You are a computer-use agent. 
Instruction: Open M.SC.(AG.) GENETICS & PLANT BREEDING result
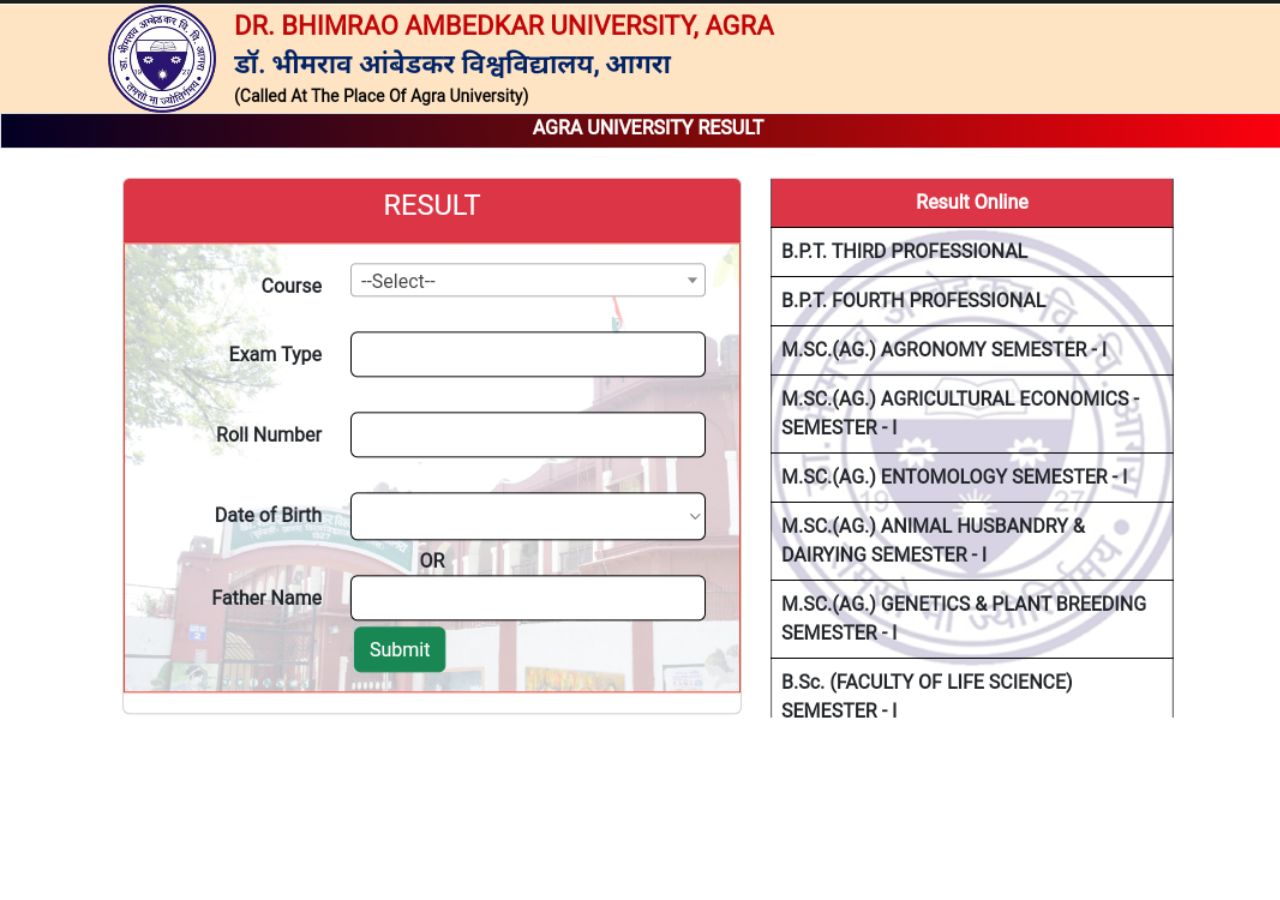[972, 619]
